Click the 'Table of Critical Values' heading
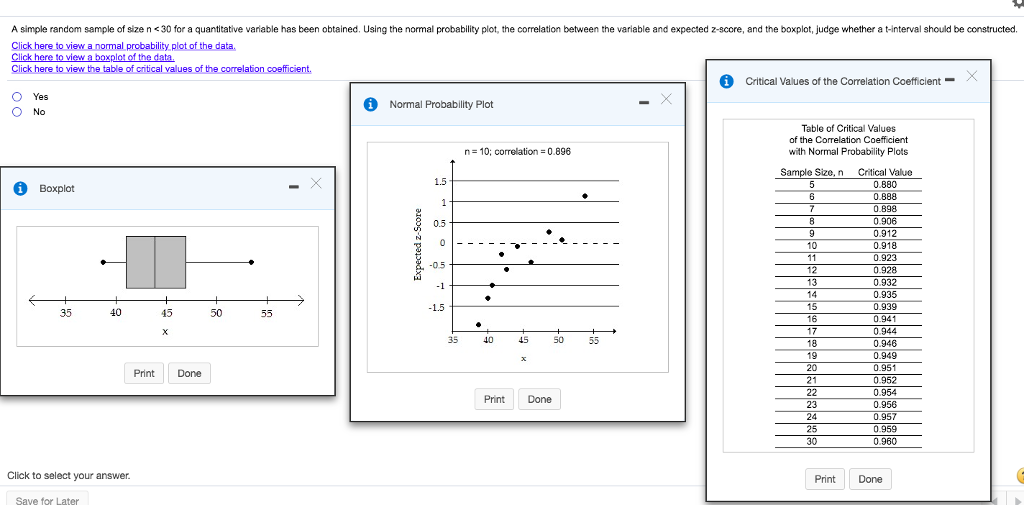The height and width of the screenshot is (505, 1024). click(848, 129)
